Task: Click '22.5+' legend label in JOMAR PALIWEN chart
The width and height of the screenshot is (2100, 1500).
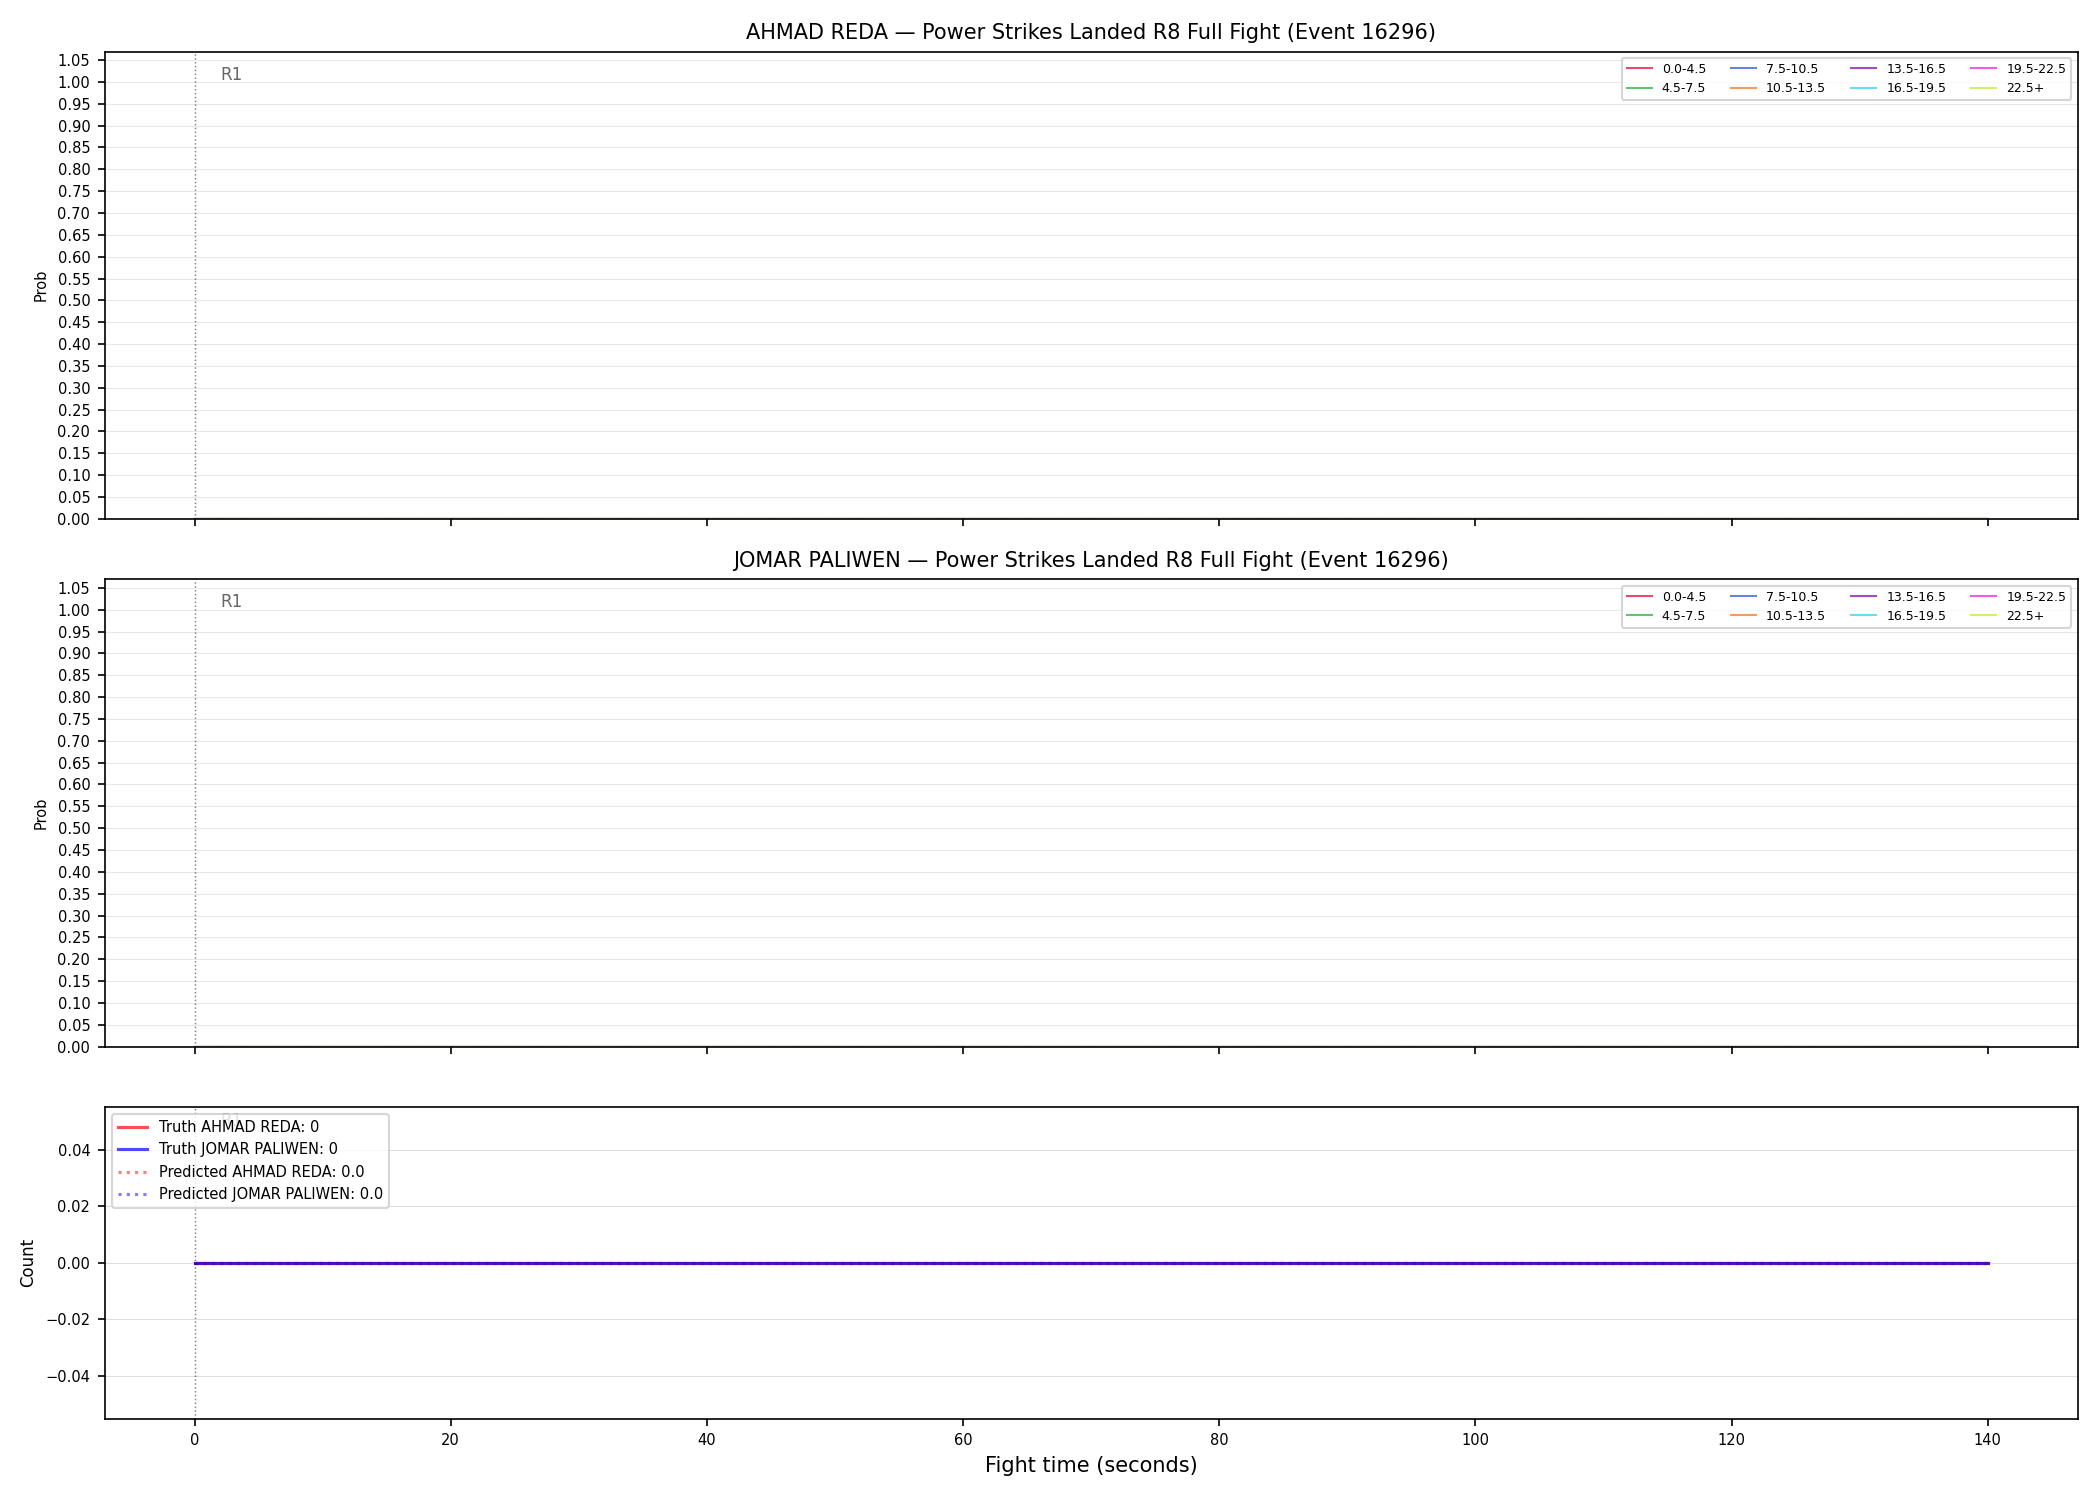Action: click(x=2025, y=616)
